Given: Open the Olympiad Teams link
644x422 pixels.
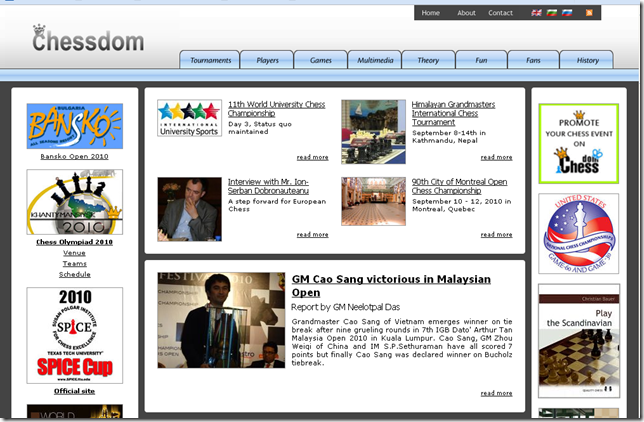Looking at the screenshot, I should [74, 263].
